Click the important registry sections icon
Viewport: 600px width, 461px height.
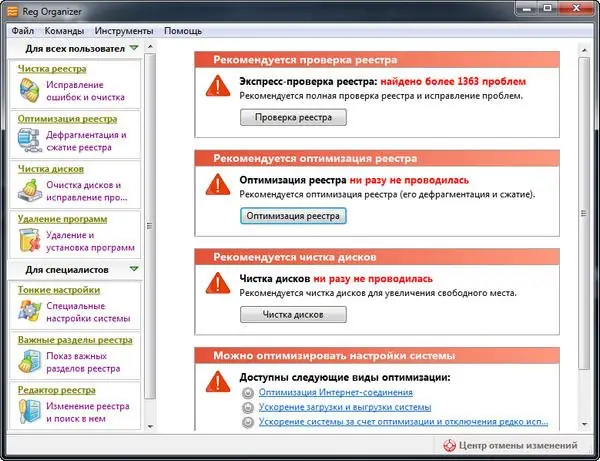tap(29, 362)
